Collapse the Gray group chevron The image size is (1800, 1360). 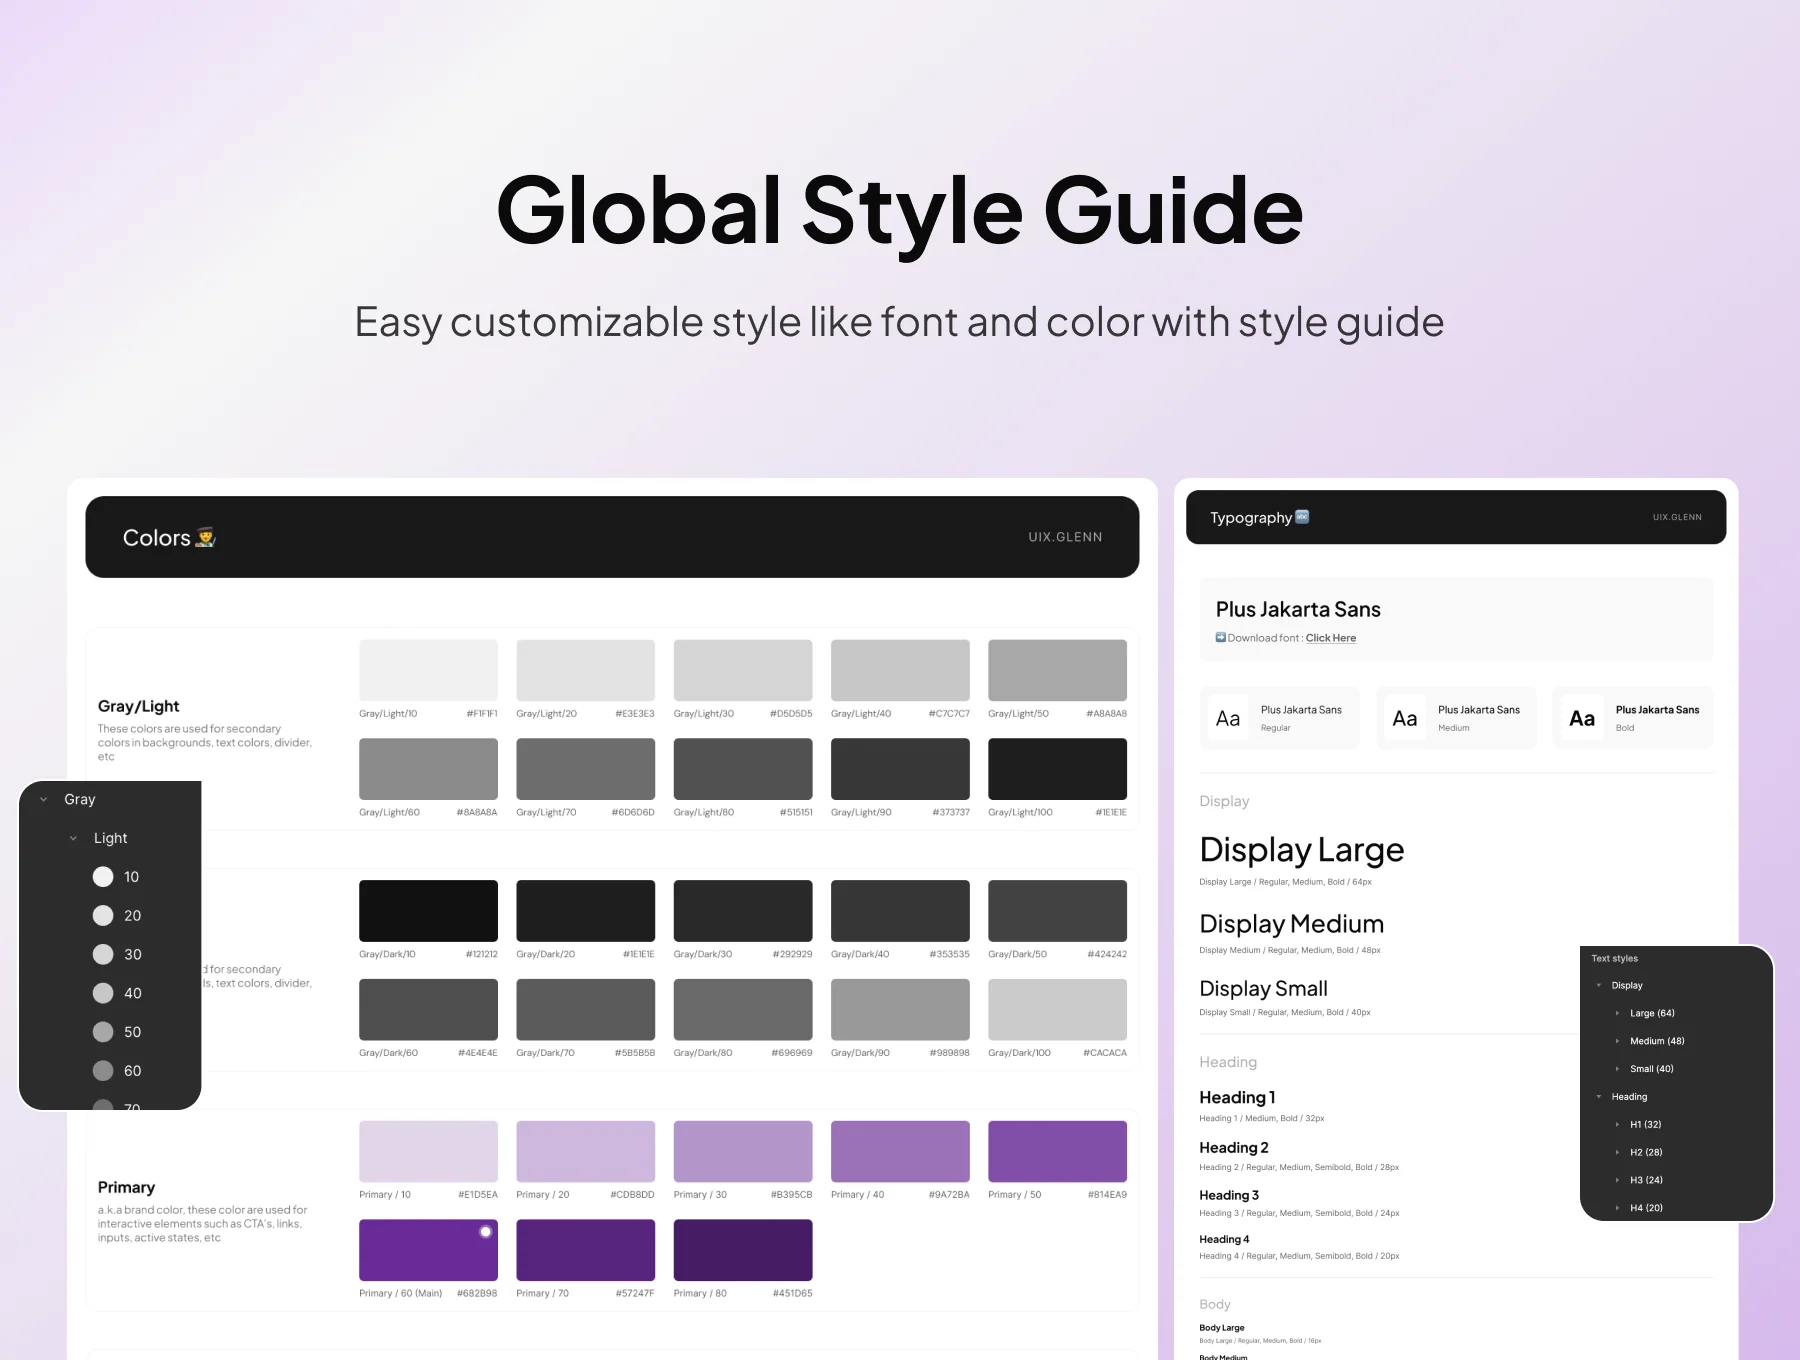click(x=43, y=800)
